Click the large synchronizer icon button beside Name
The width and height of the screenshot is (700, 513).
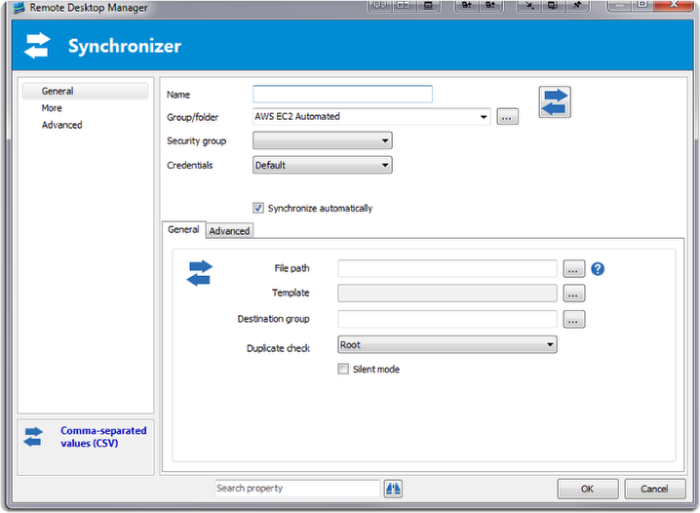pyautogui.click(x=554, y=102)
